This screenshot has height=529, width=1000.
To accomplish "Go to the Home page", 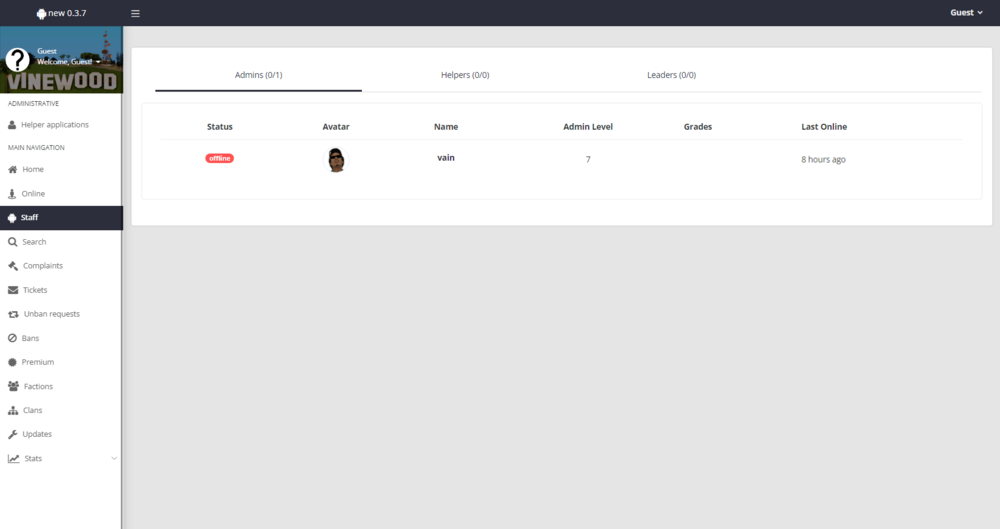I will pyautogui.click(x=33, y=170).
